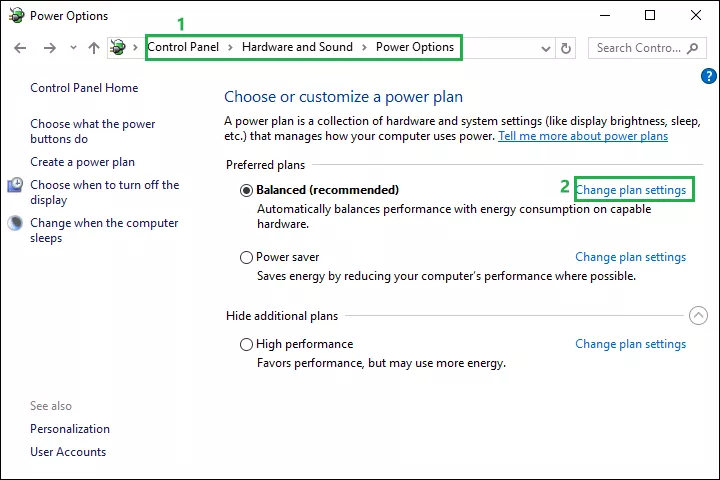Click the Power Options icon in address bar
The width and height of the screenshot is (720, 480).
(x=118, y=47)
